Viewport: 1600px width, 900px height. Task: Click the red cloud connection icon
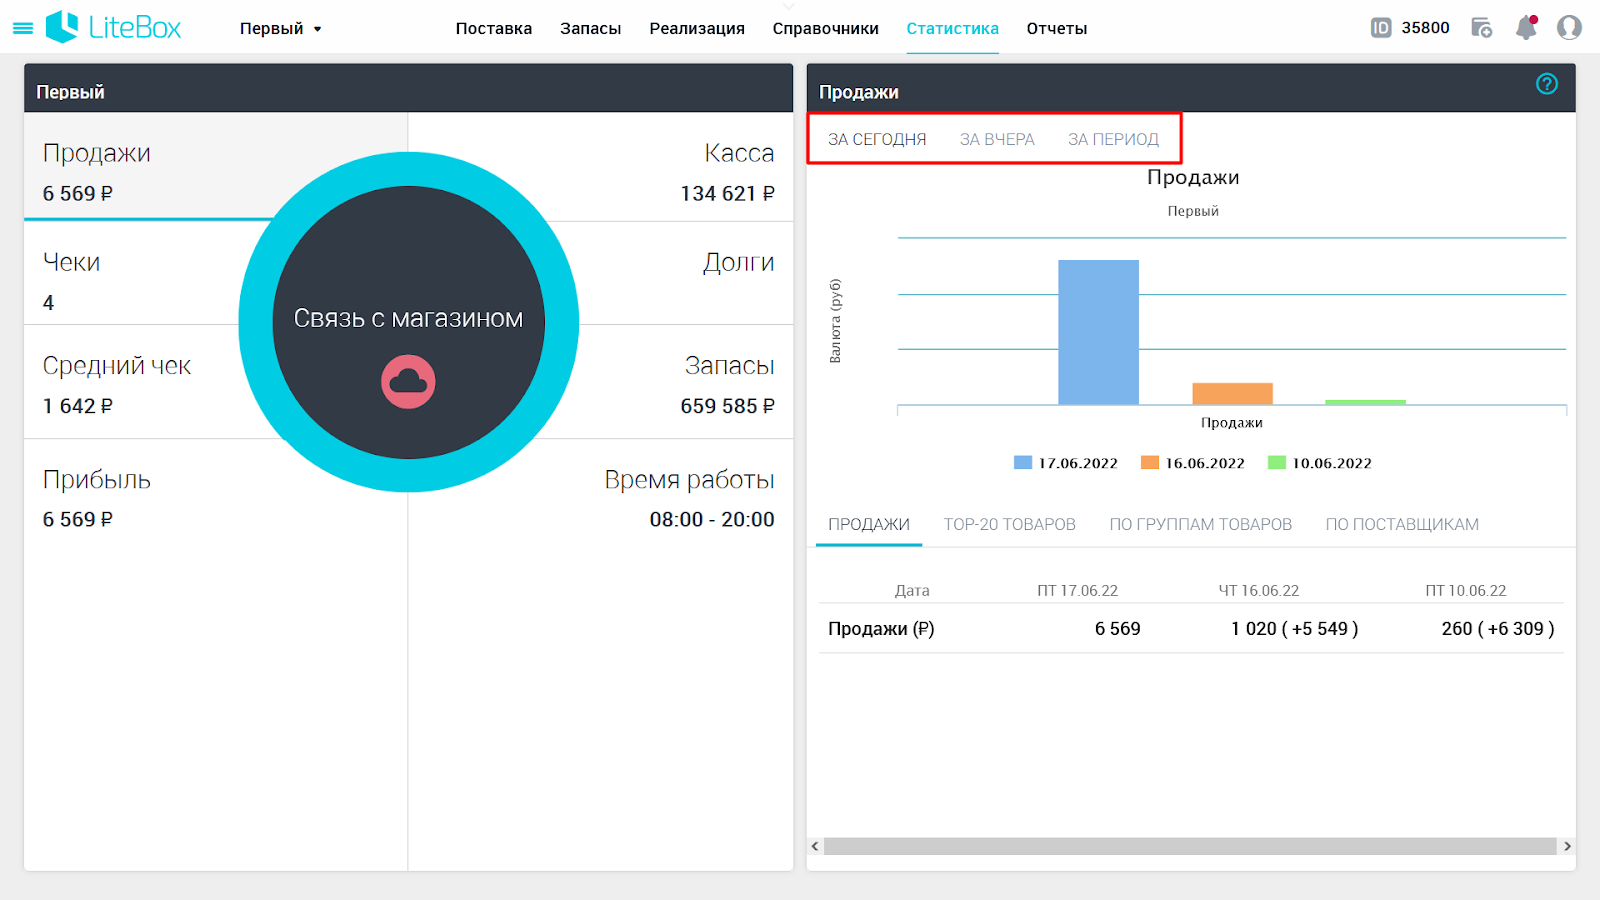(408, 381)
